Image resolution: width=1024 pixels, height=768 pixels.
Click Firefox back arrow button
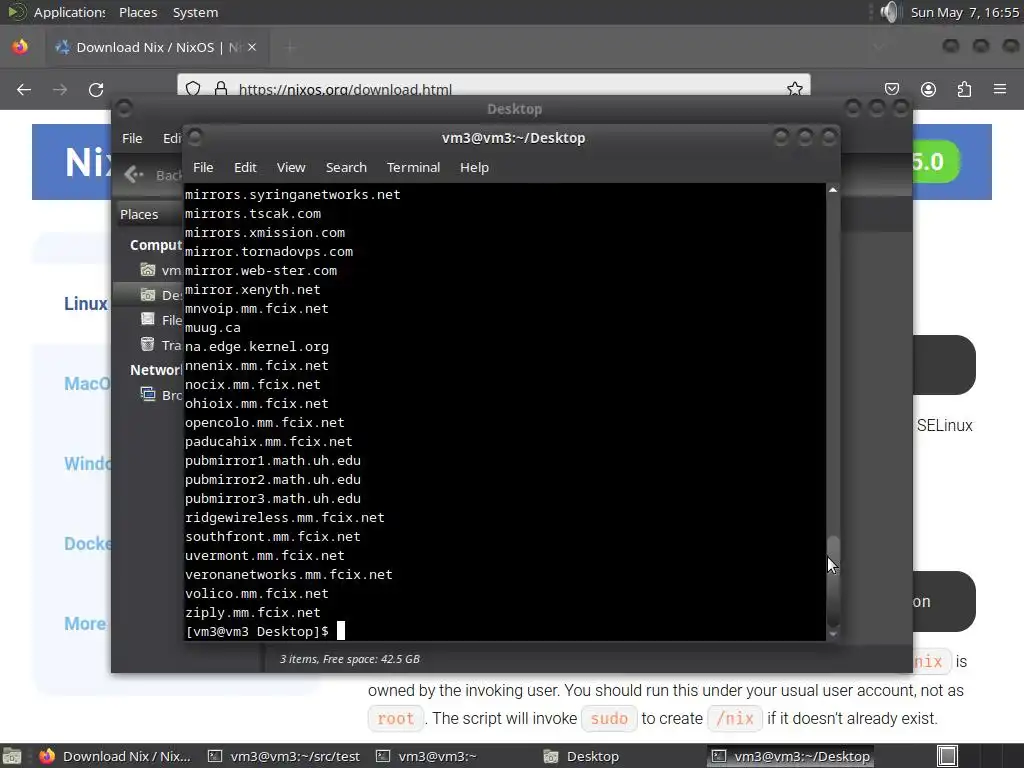[x=24, y=89]
